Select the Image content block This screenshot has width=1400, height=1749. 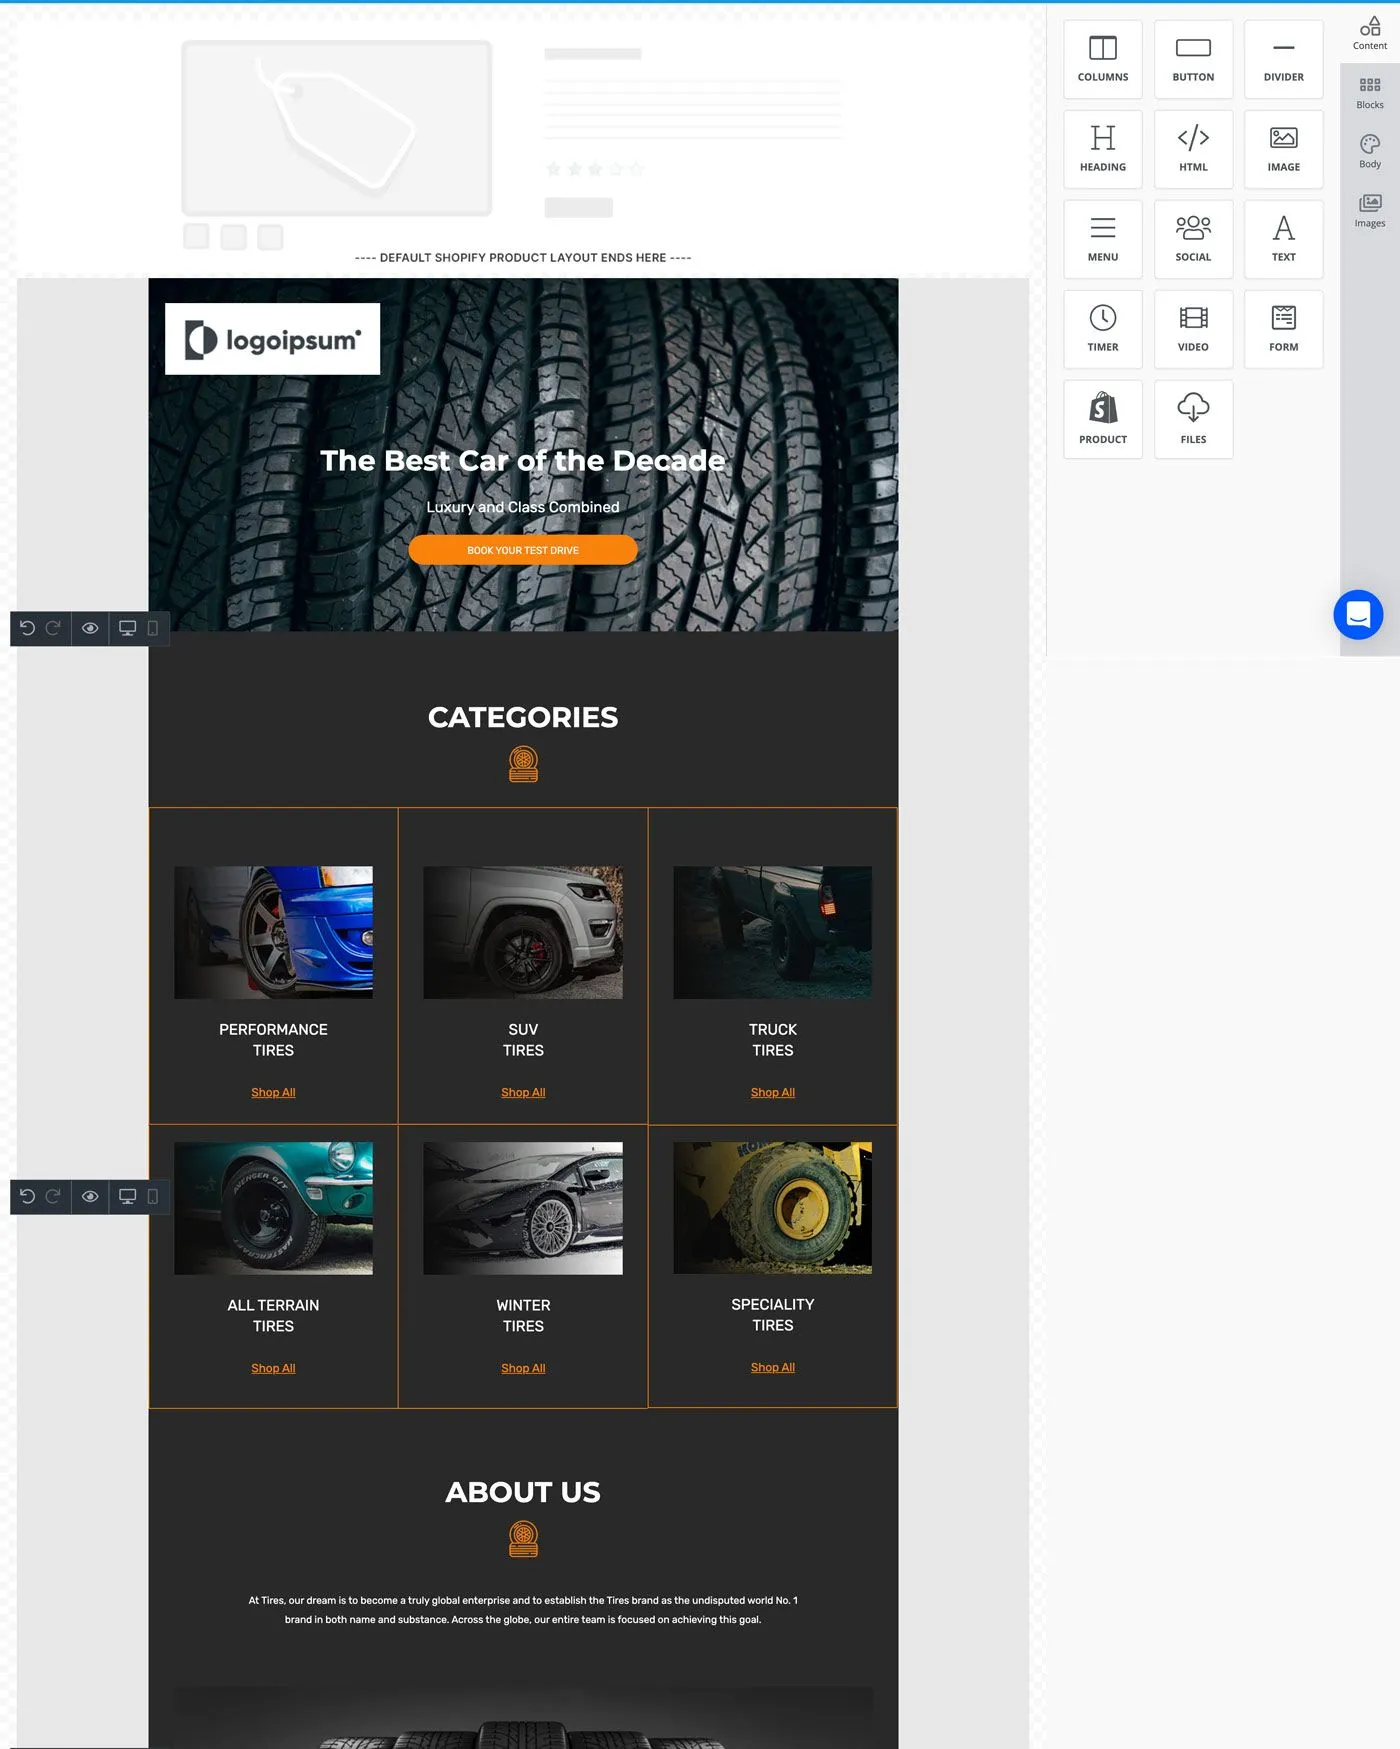click(1284, 149)
